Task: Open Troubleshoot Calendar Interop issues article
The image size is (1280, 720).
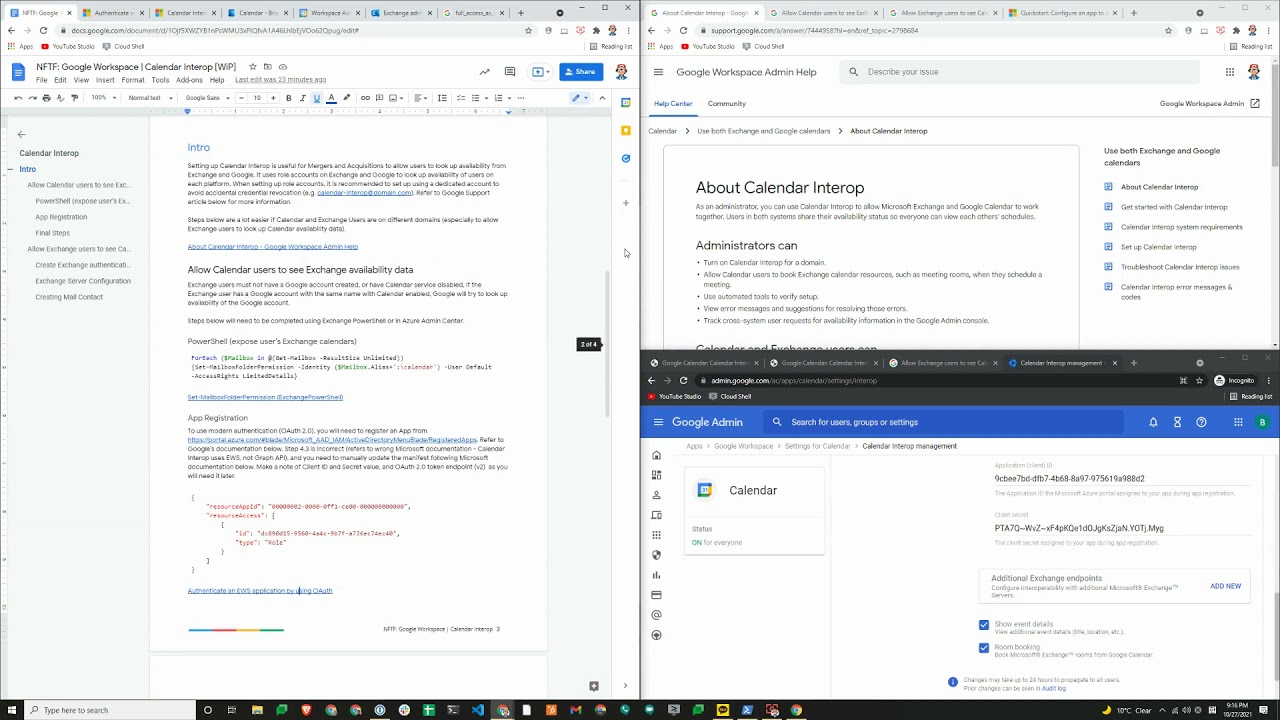Action: tap(1180, 267)
